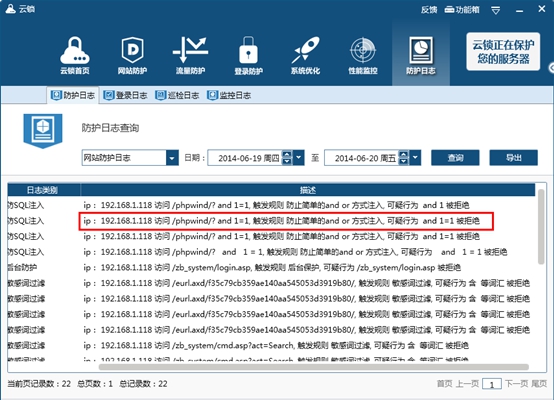This screenshot has width=554, height=400.
Task: Click the vertical scrollbar of log table
Action: (x=541, y=227)
